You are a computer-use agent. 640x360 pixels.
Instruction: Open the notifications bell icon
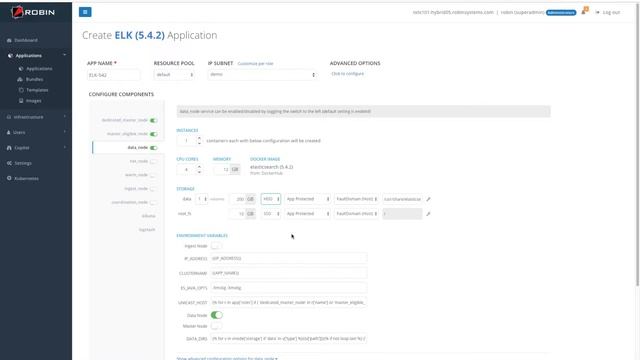[584, 11]
